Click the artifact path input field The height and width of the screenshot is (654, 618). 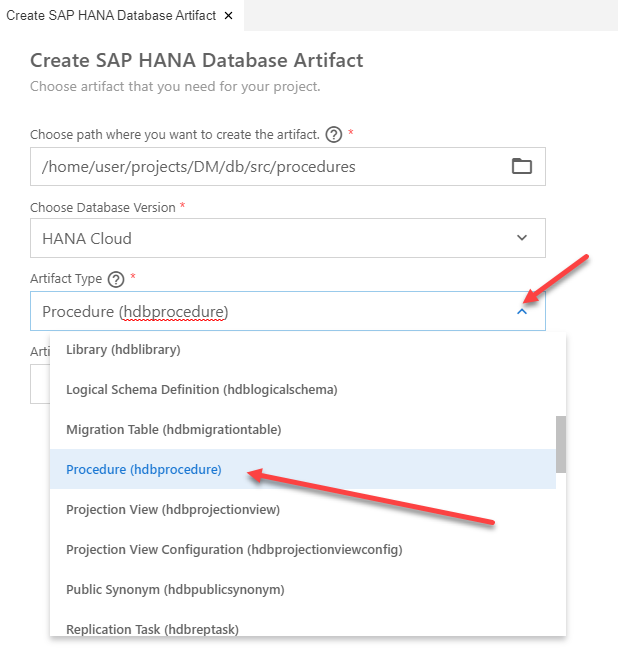[x=288, y=166]
